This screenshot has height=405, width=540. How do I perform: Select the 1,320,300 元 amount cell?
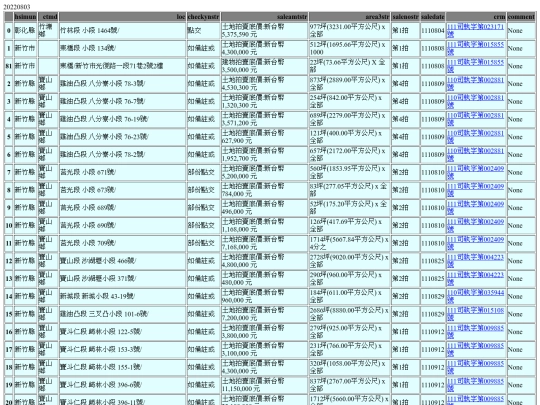264,101
